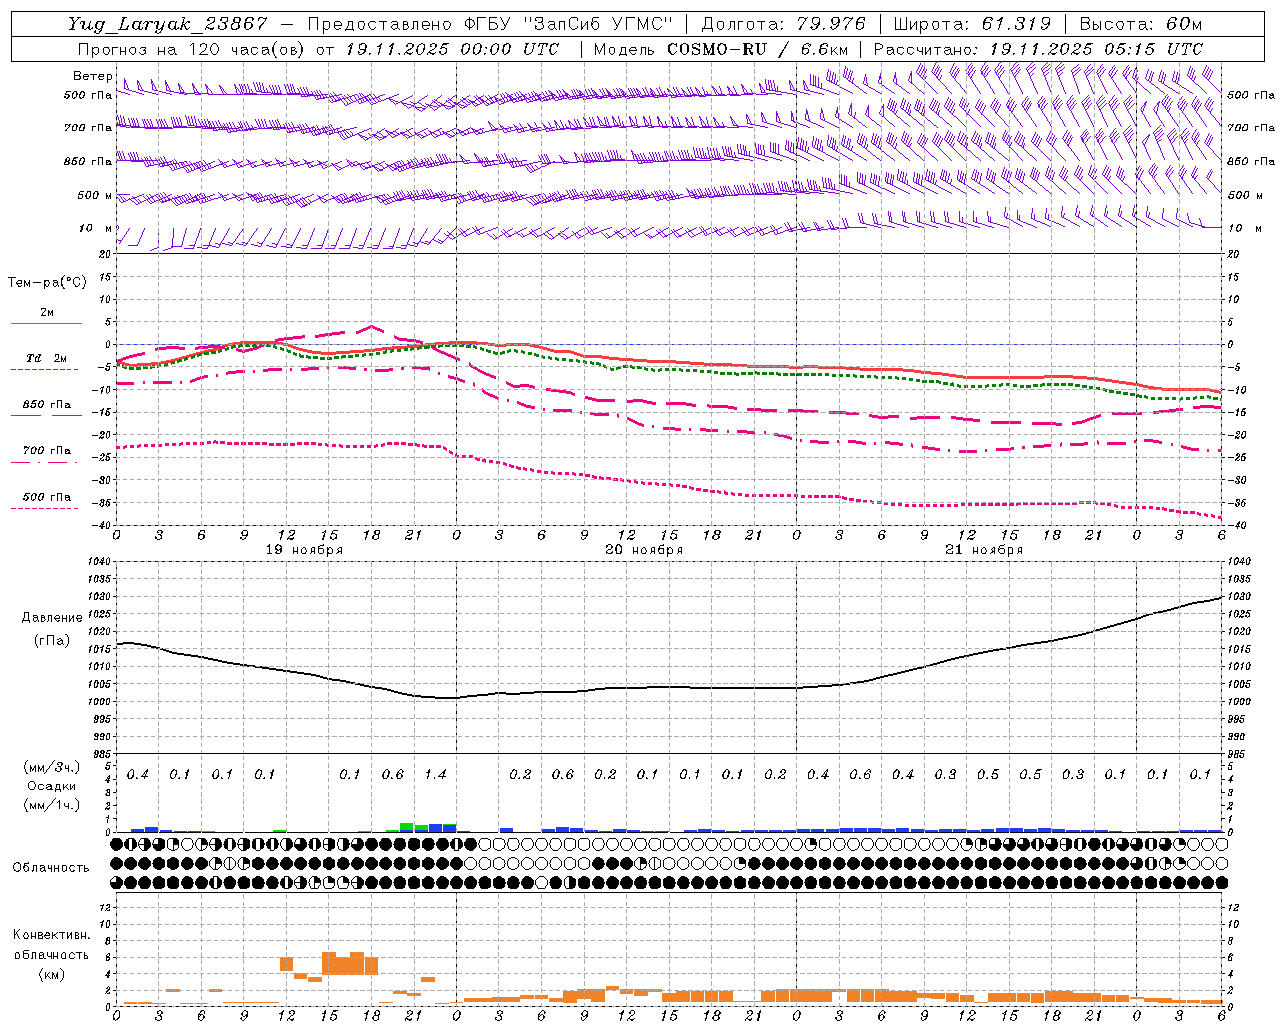Image resolution: width=1280 pixels, height=1024 pixels.
Task: Click the date label 19 ноября
Action: 304,550
